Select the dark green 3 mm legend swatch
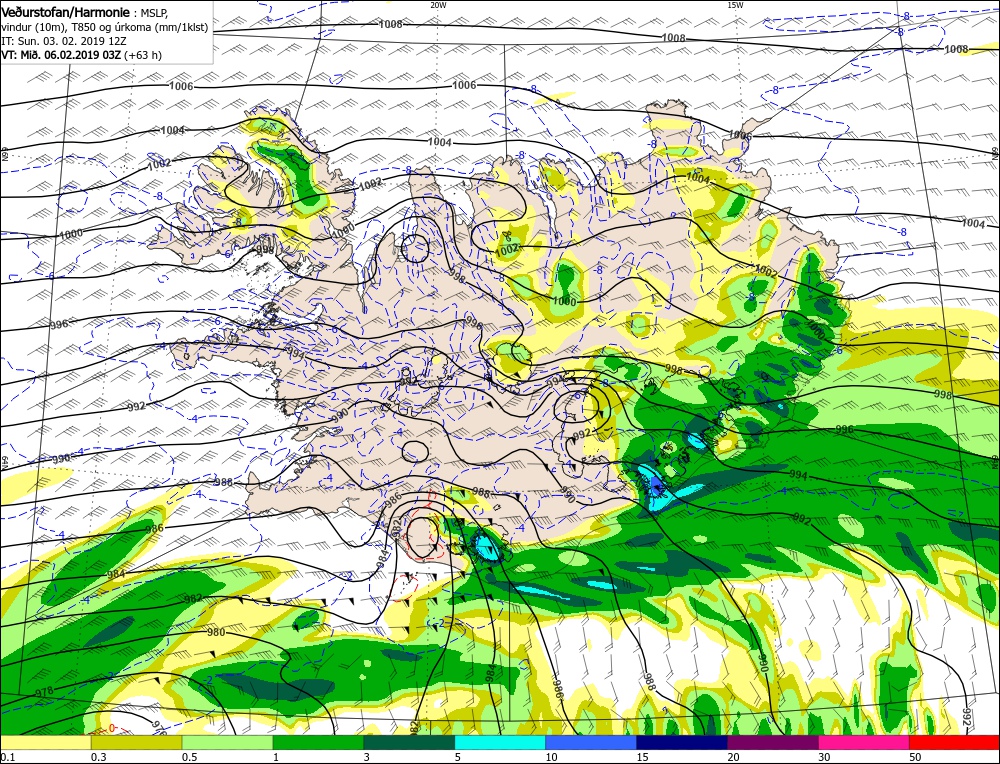This screenshot has height=764, width=1000. point(409,742)
